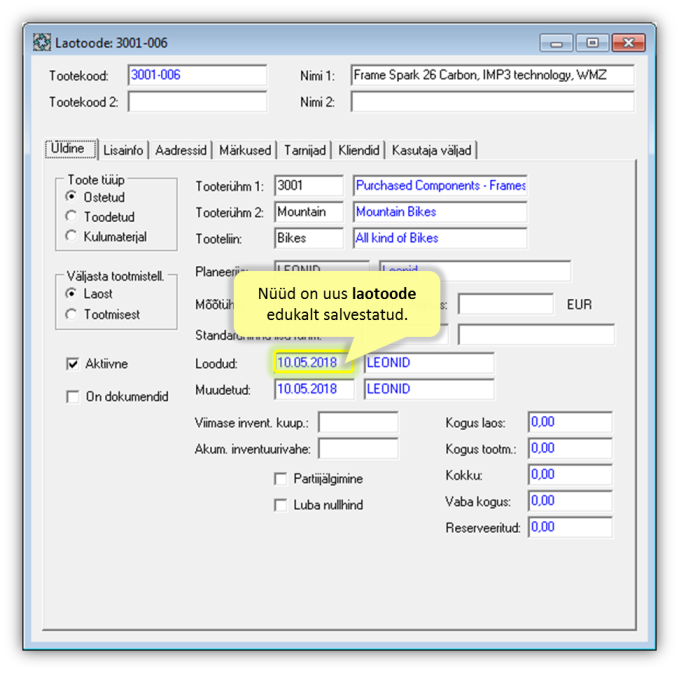Screen dimensions: 679x673
Task: Click the Loodud user field LEONID
Action: (429, 363)
